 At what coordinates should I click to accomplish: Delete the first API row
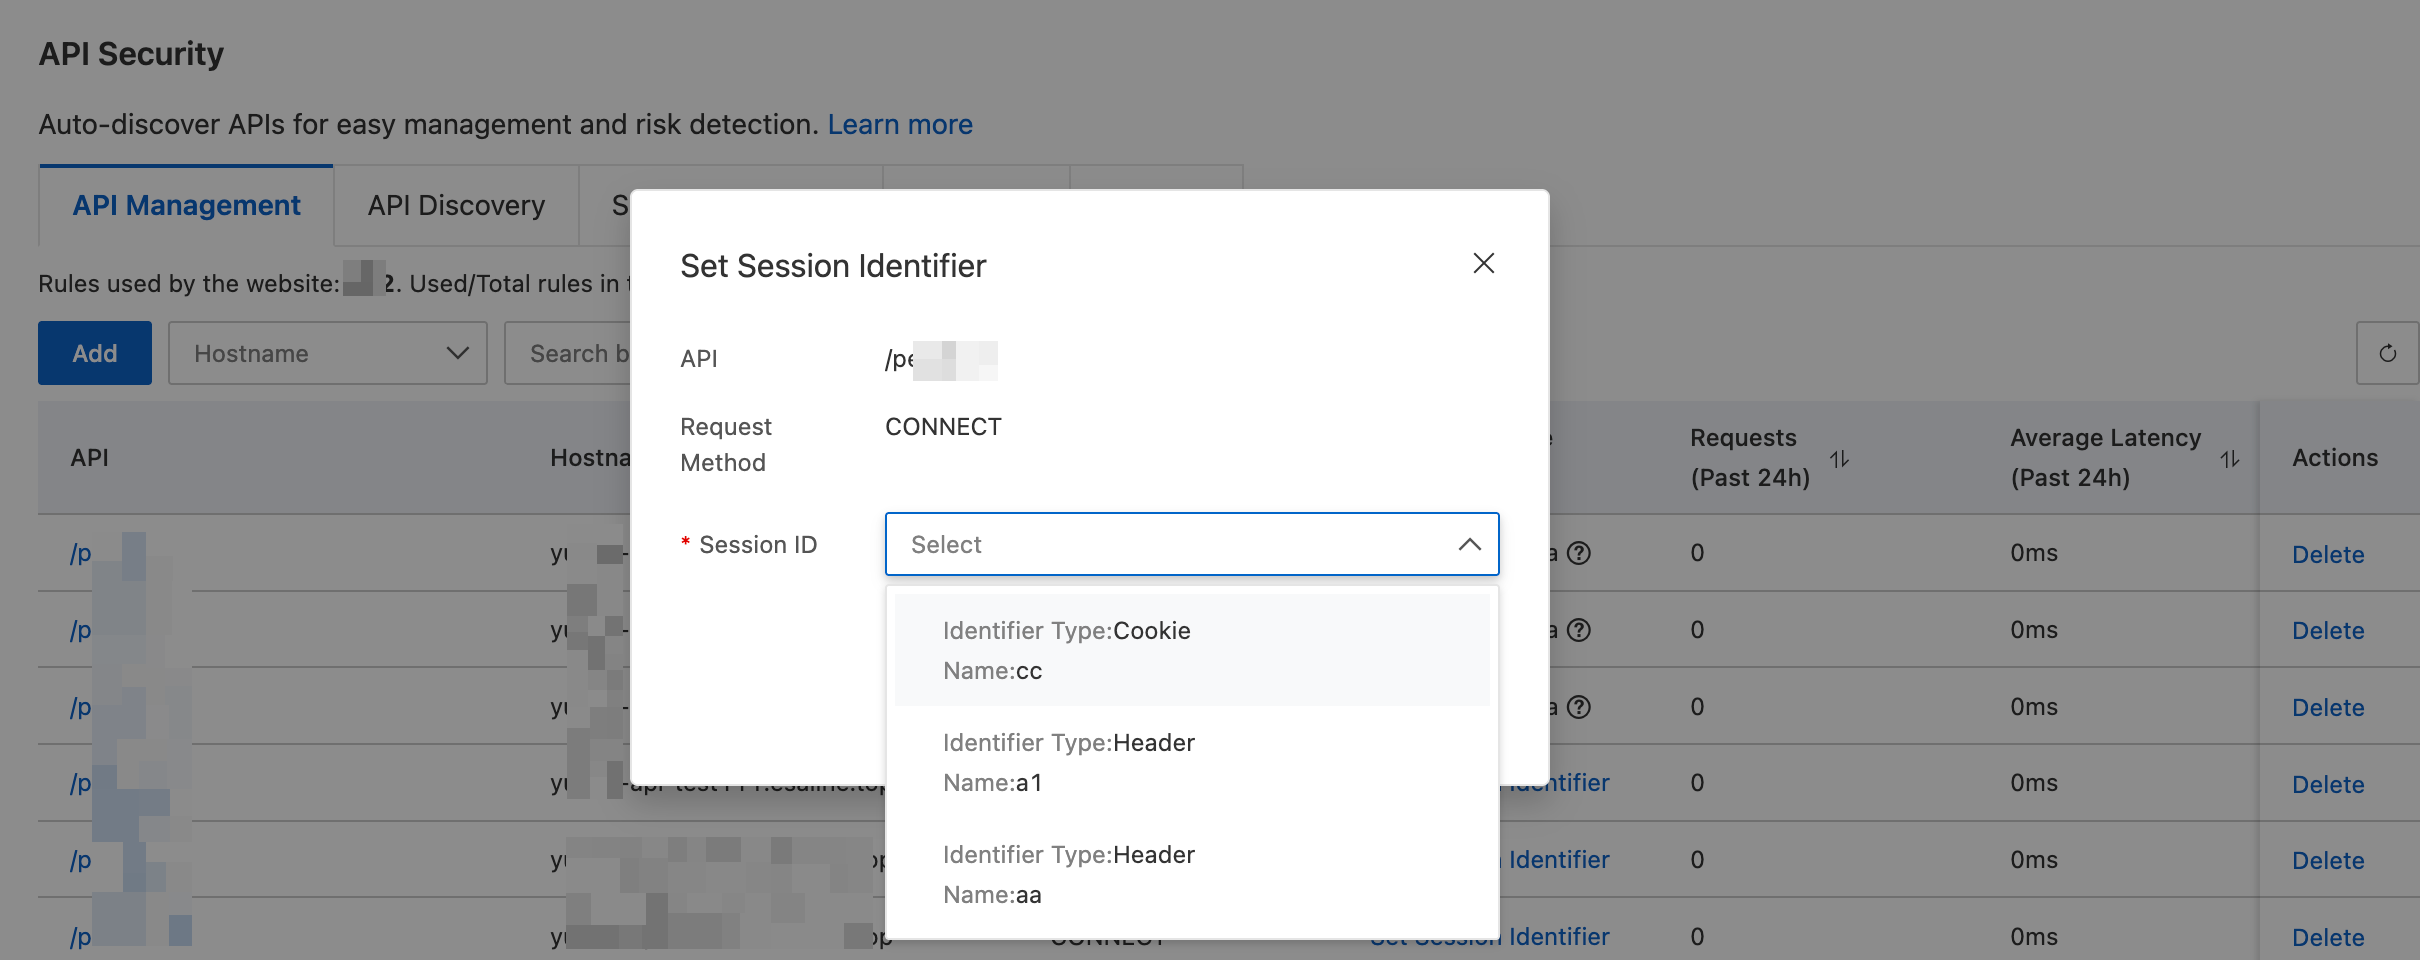click(x=2327, y=554)
